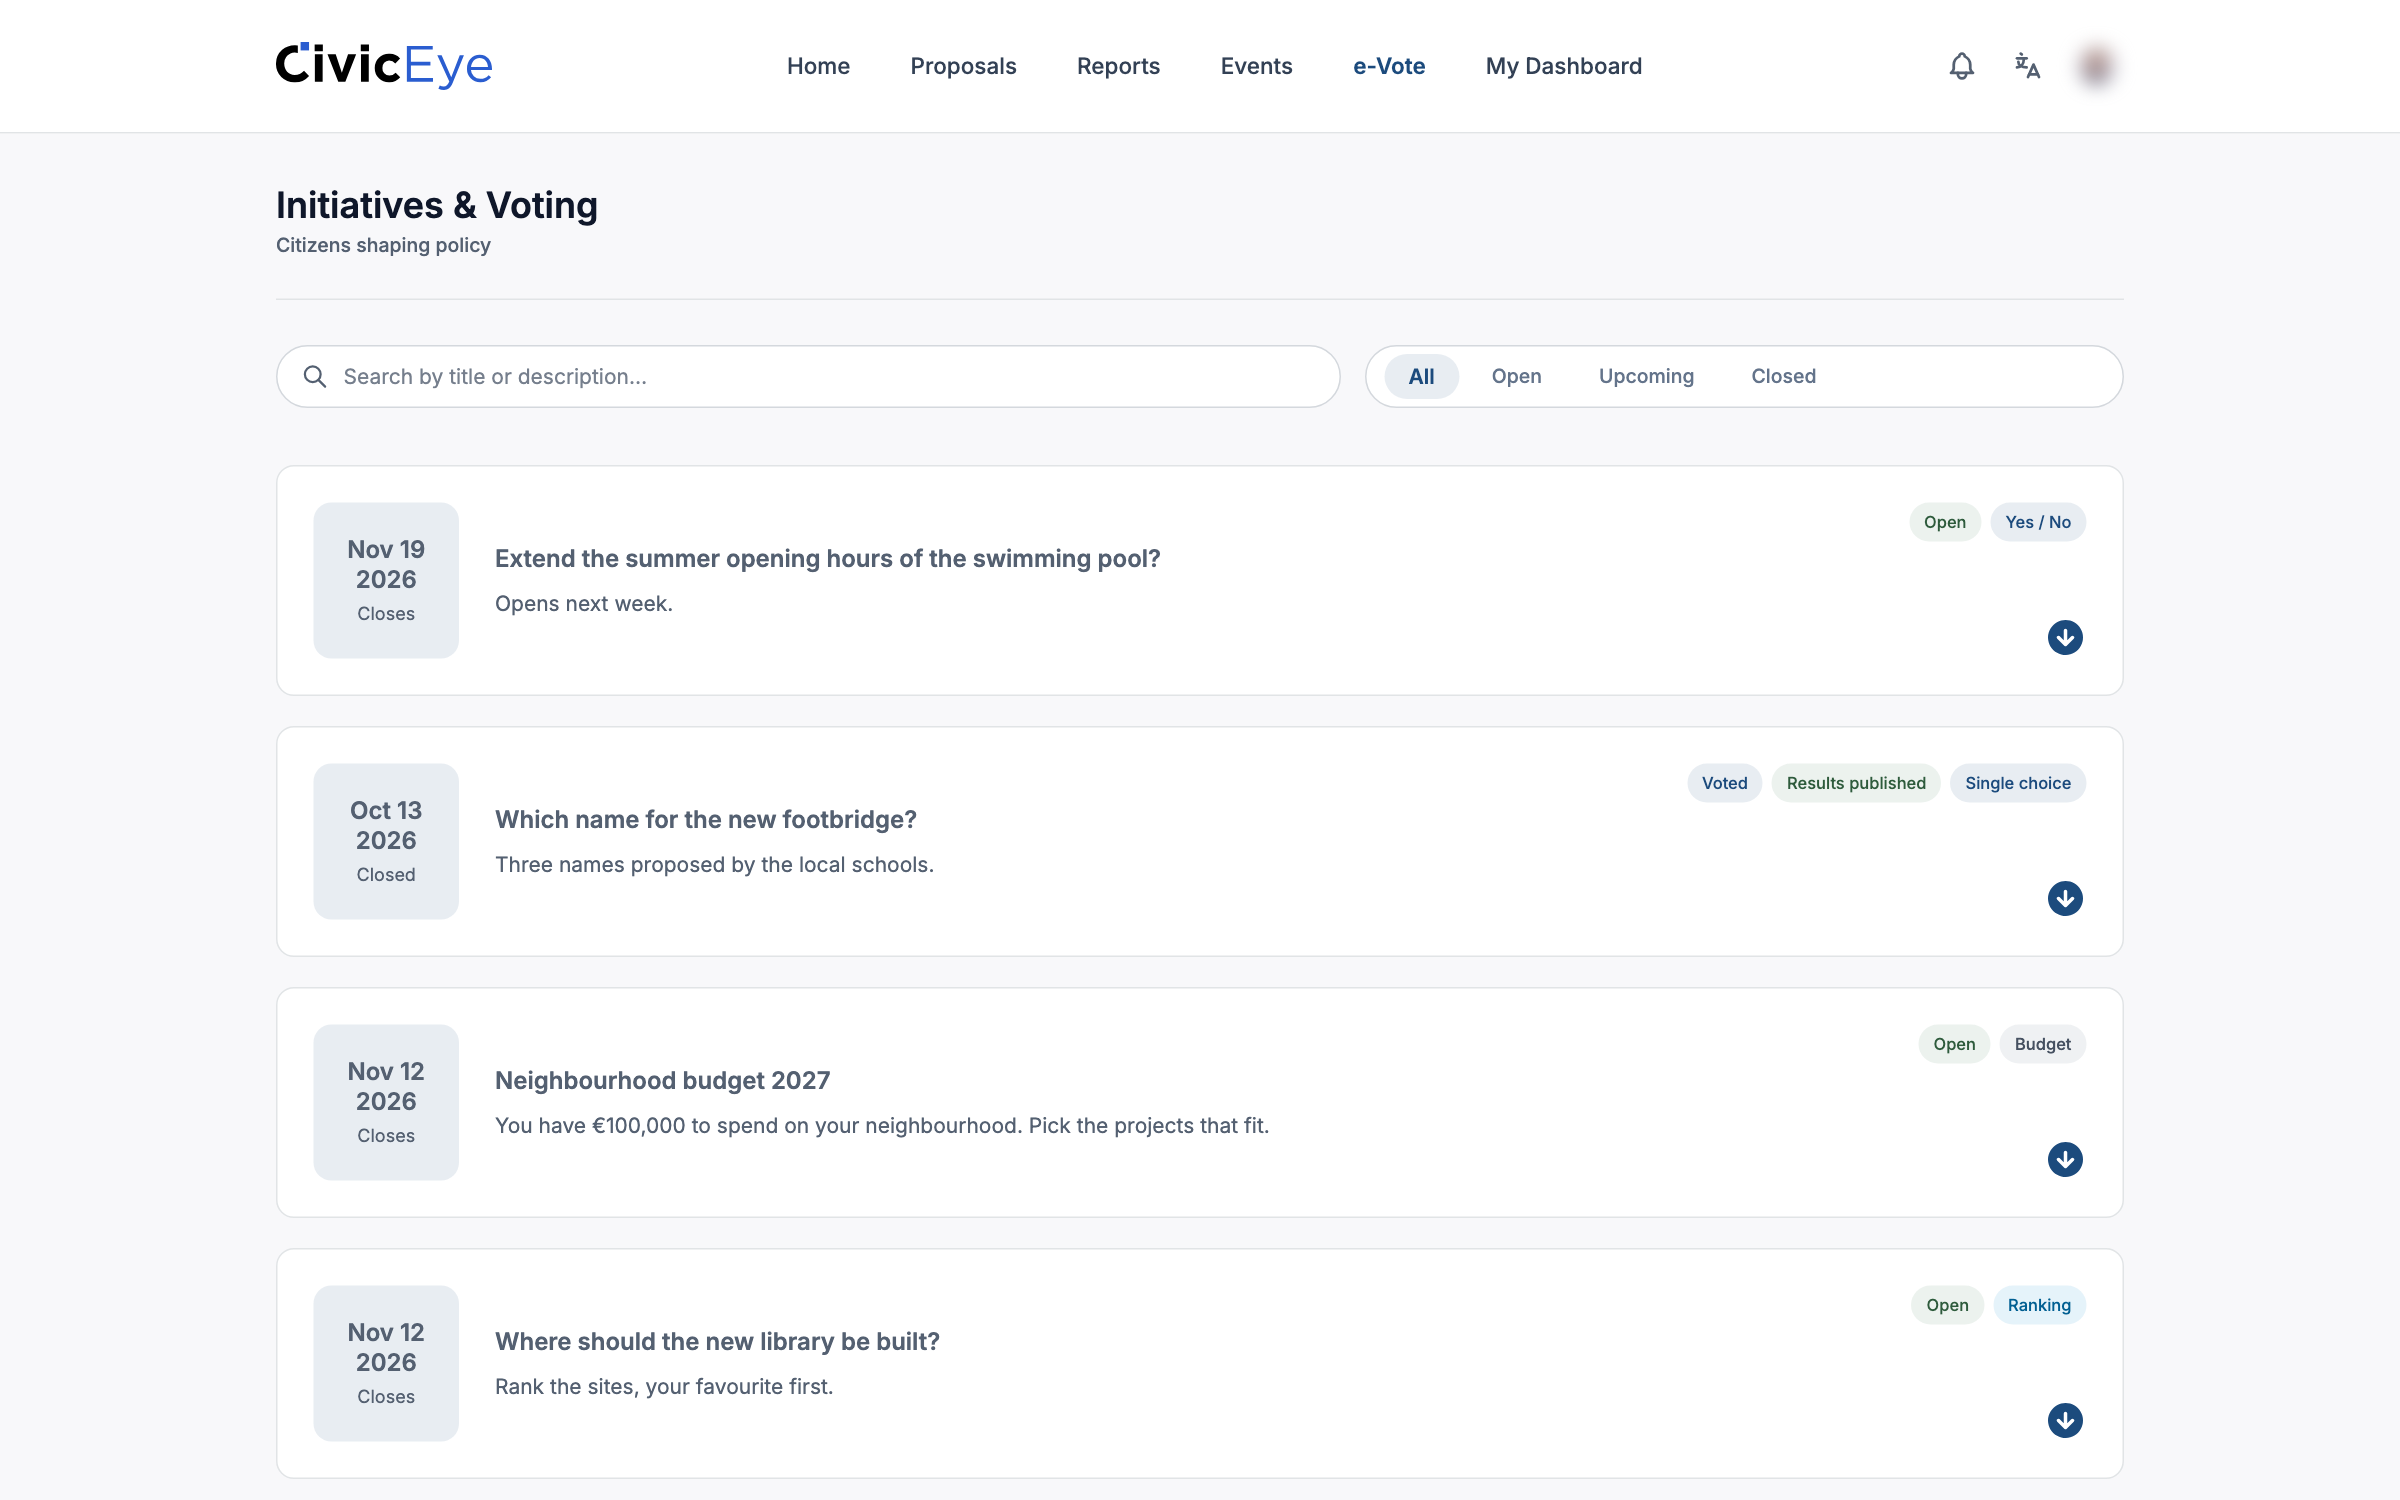Click the Open badge on budget card
The image size is (2400, 1500).
pyautogui.click(x=1953, y=1044)
